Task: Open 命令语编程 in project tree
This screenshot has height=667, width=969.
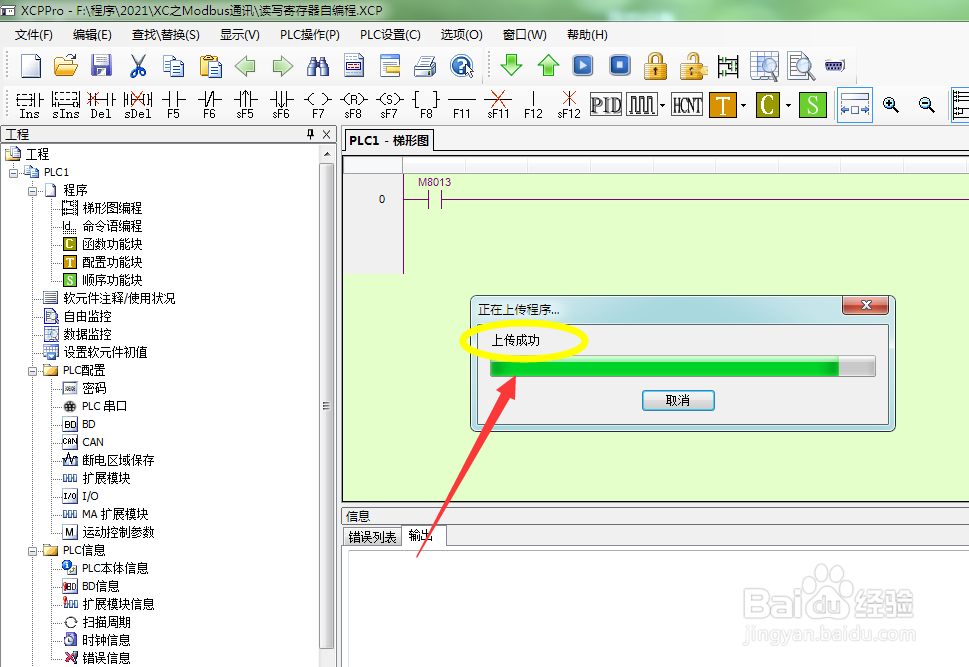Action: click(x=112, y=226)
